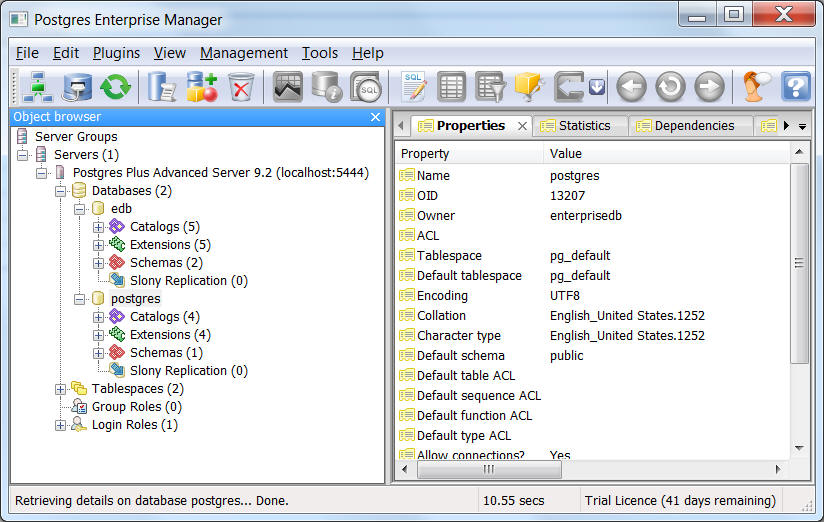The height and width of the screenshot is (522, 824).
Task: Open the Management menu
Action: 243,53
